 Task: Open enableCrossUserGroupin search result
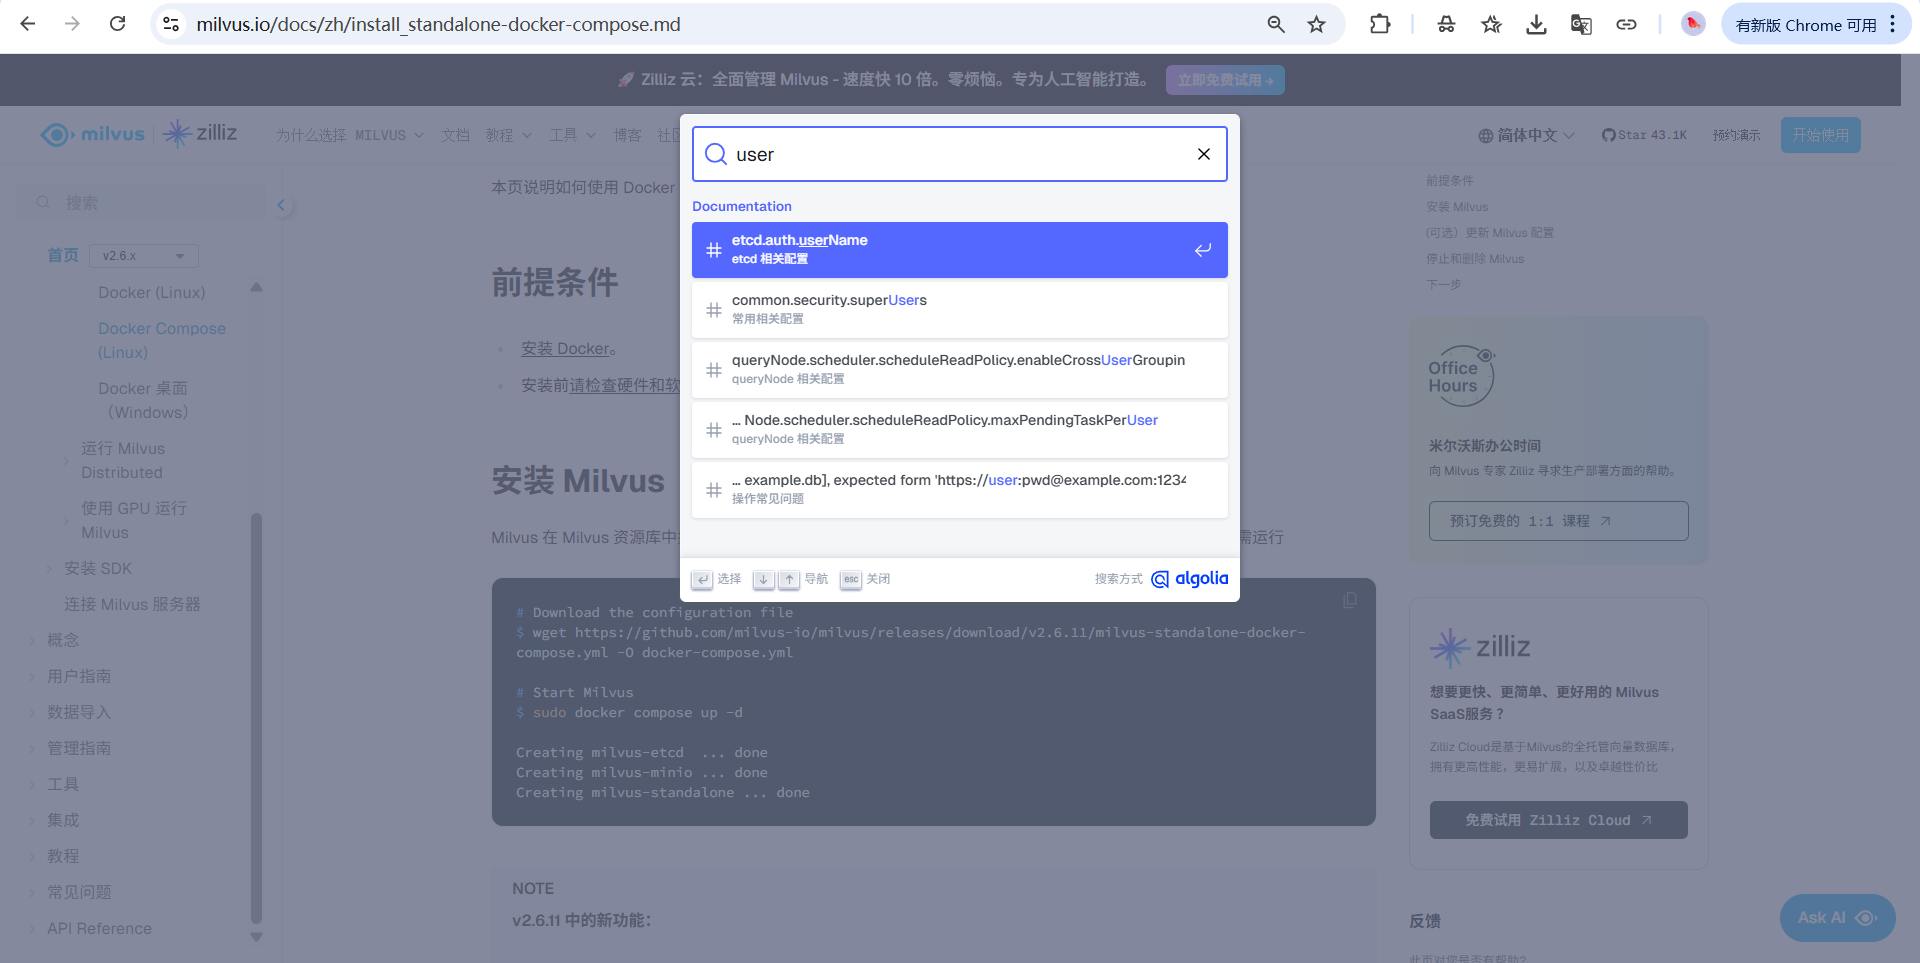point(960,370)
